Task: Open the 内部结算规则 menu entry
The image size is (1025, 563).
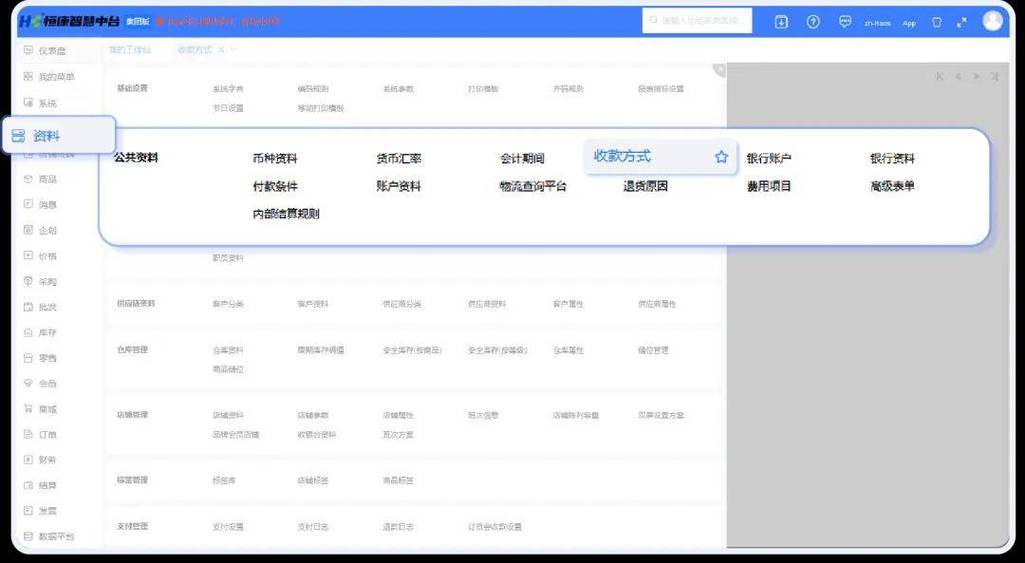Action: click(286, 214)
